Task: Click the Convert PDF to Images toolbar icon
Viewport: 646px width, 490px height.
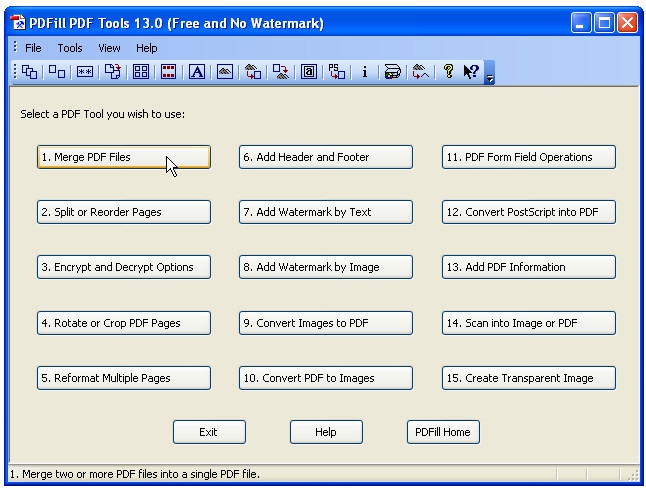Action: coord(281,72)
